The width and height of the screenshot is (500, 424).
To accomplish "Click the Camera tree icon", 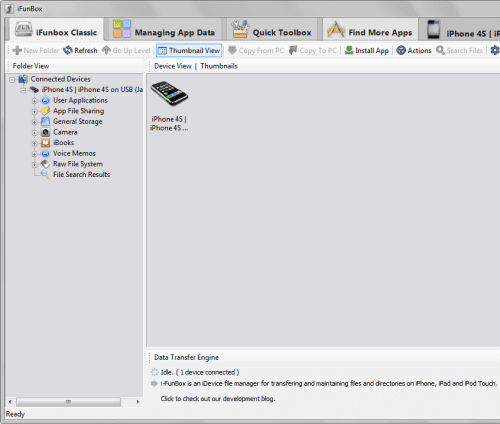I will 45,132.
